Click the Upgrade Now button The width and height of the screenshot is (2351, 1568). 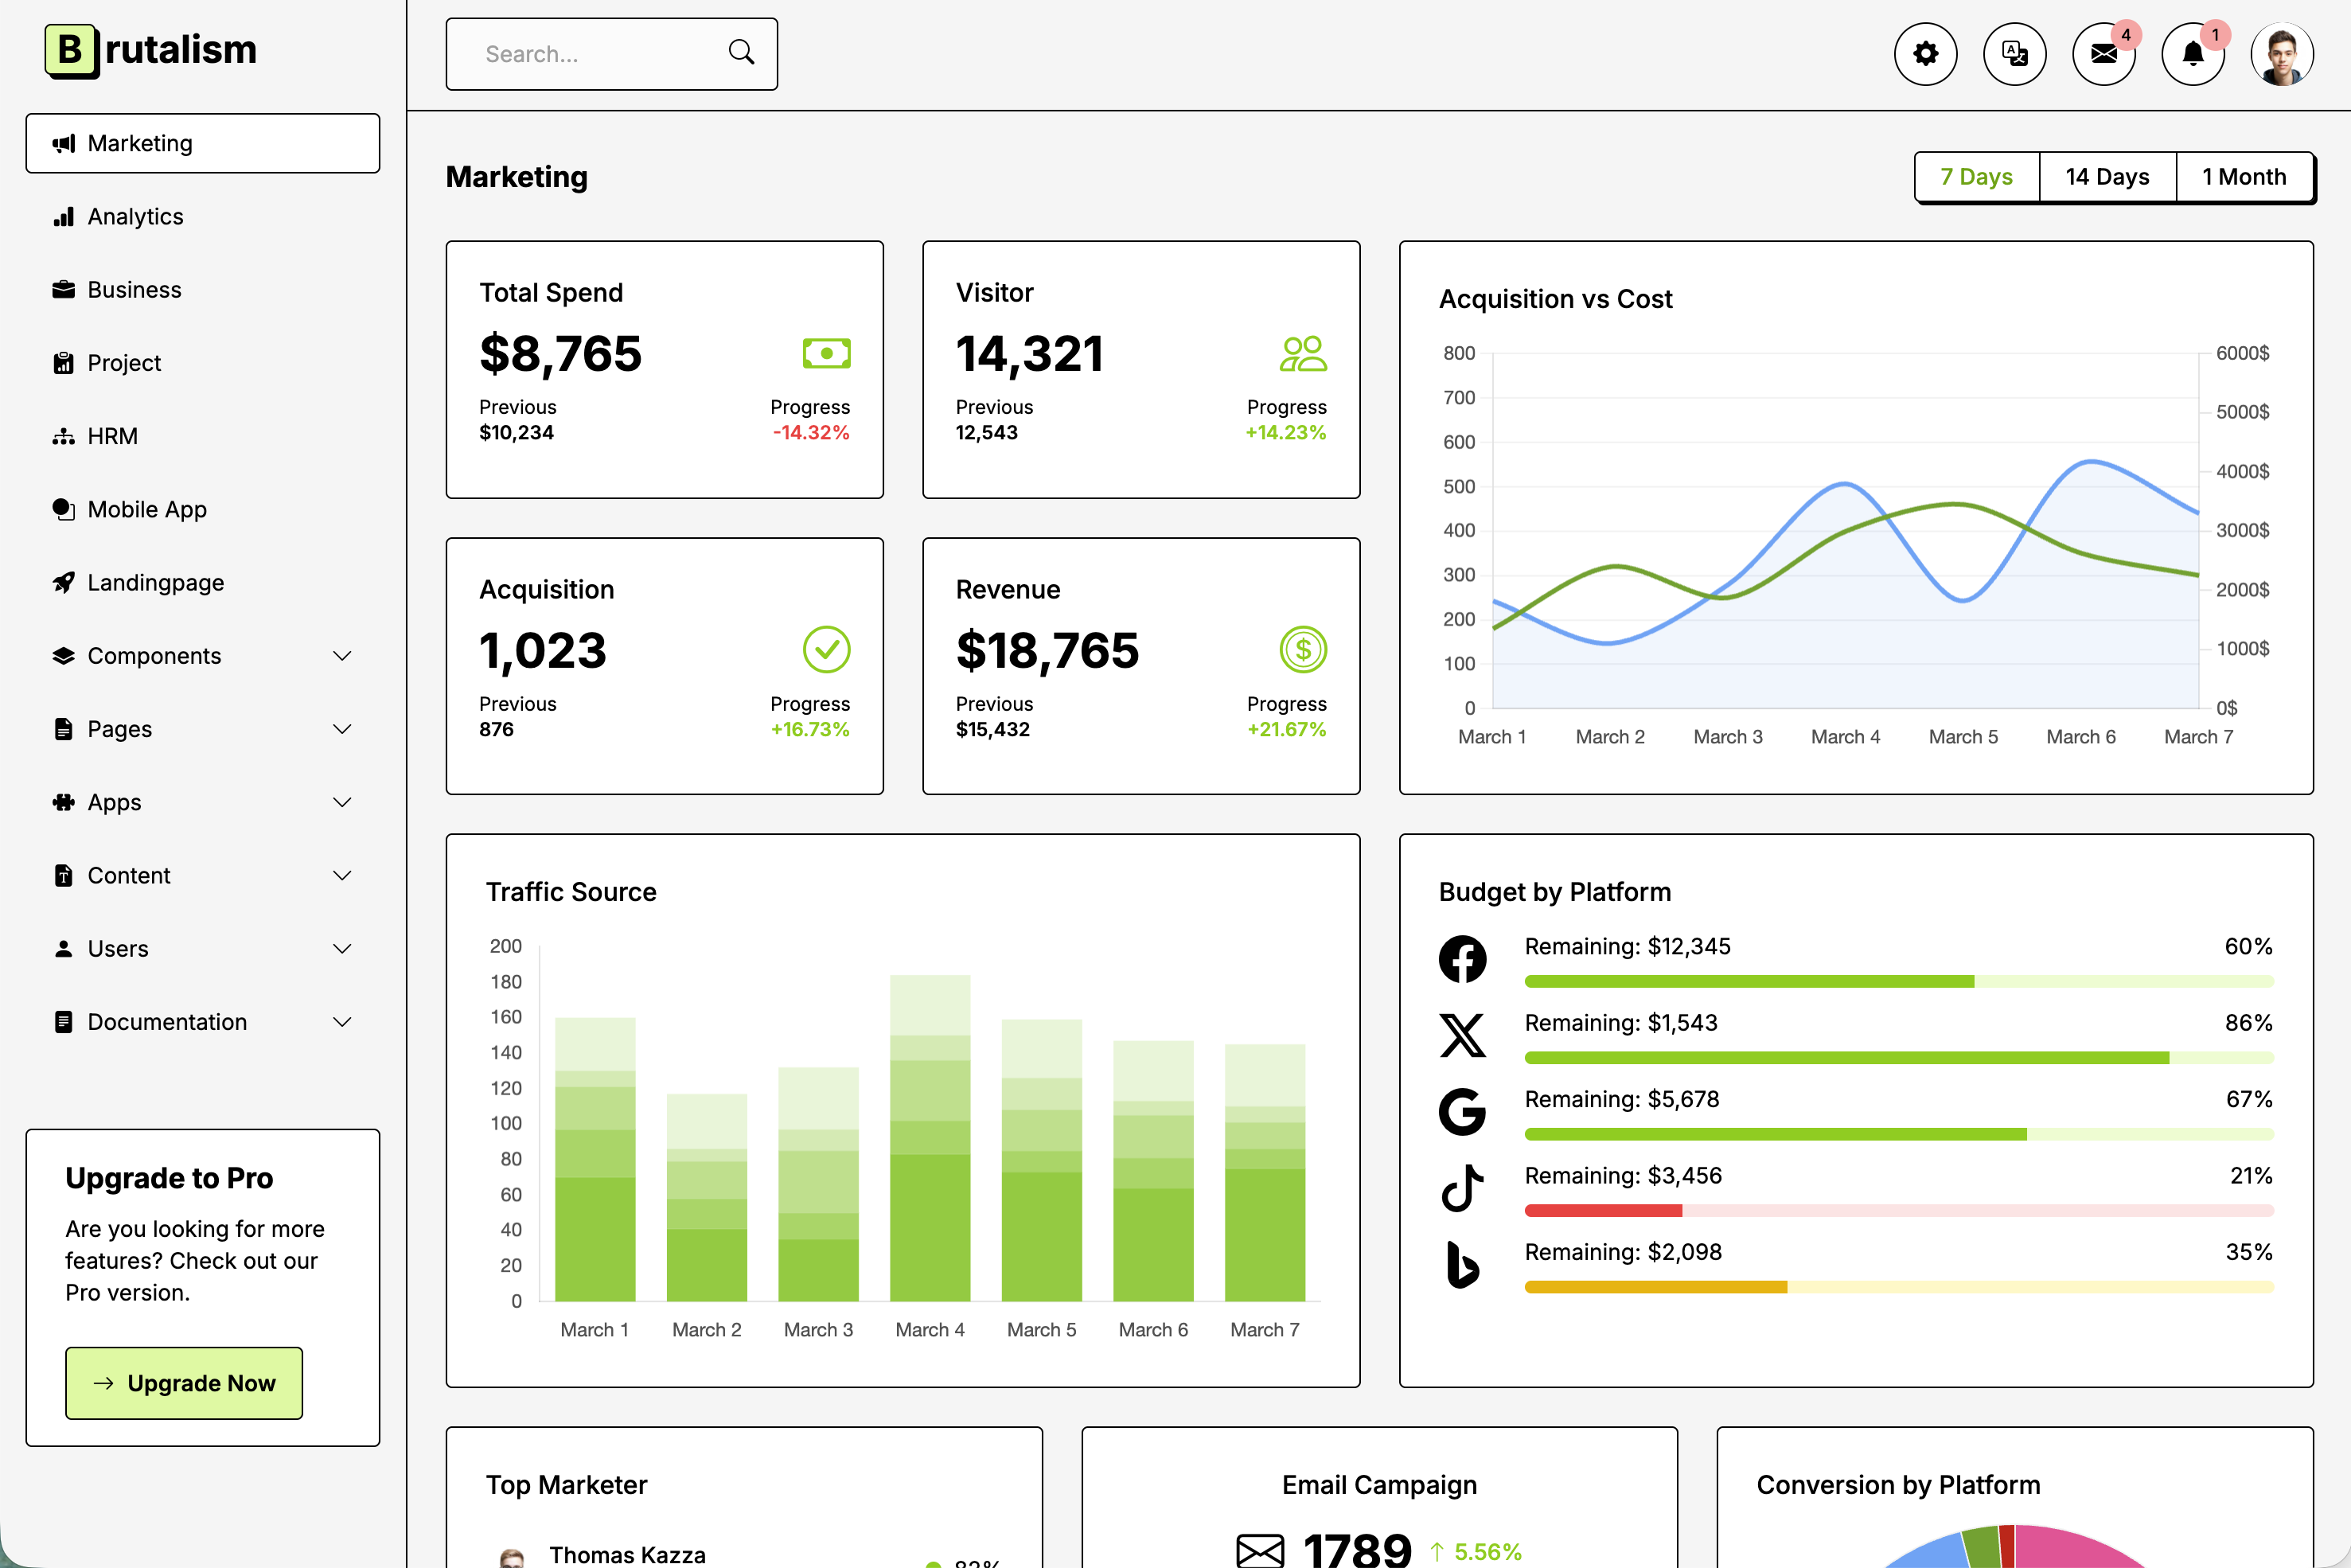184,1383
